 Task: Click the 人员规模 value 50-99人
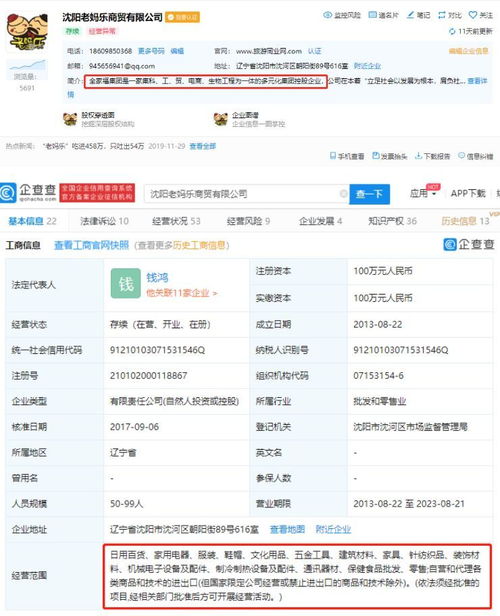126,504
